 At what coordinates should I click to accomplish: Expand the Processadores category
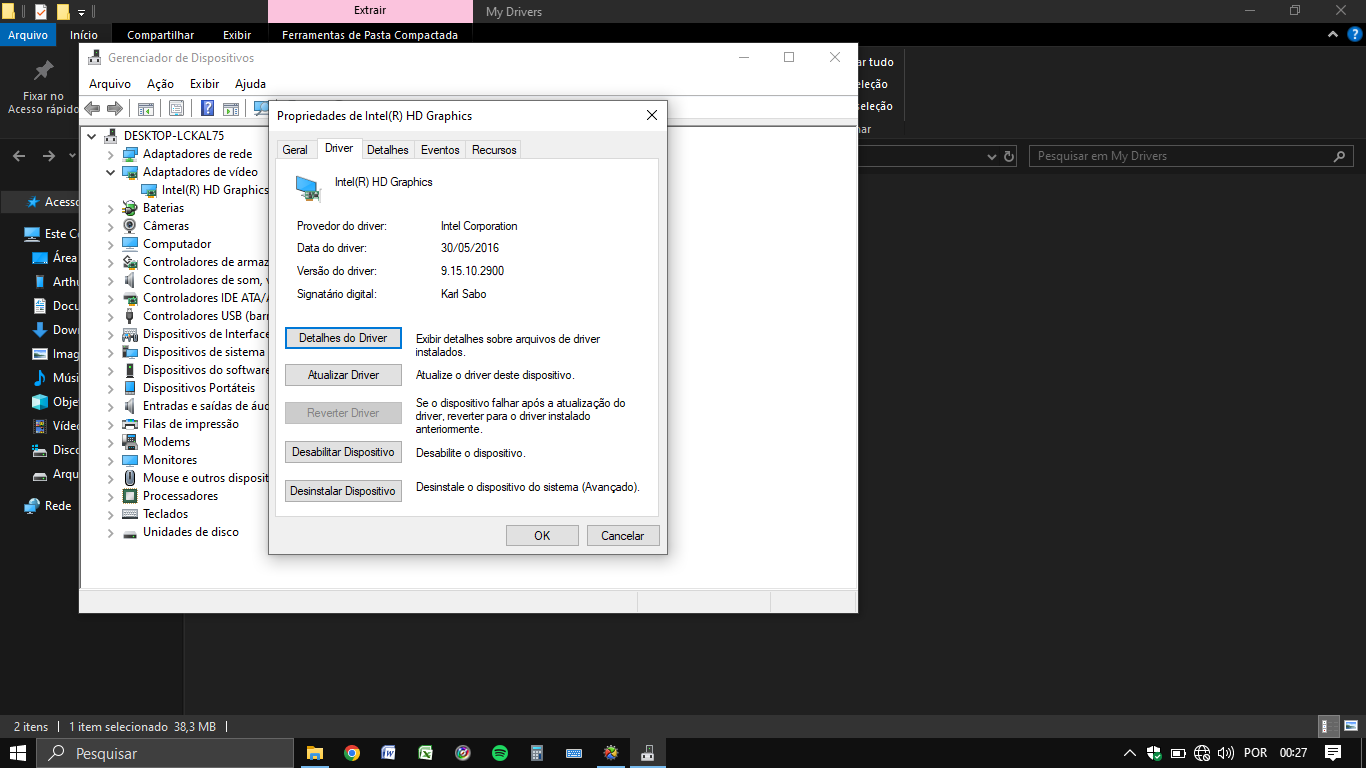coord(111,496)
